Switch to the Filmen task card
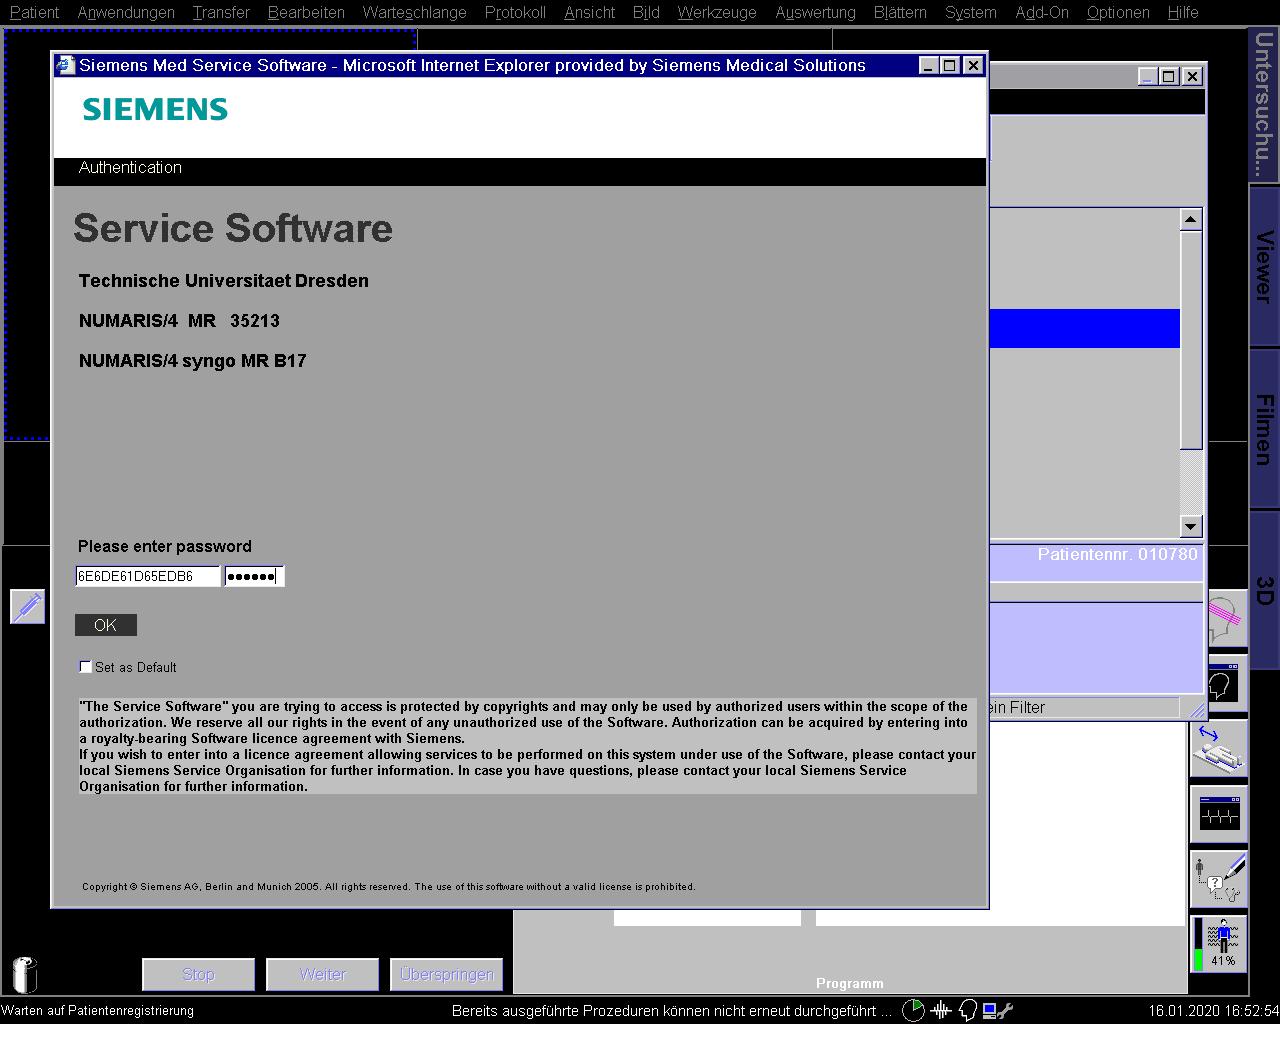Screen dimensions: 1280x1044 click(x=1264, y=428)
